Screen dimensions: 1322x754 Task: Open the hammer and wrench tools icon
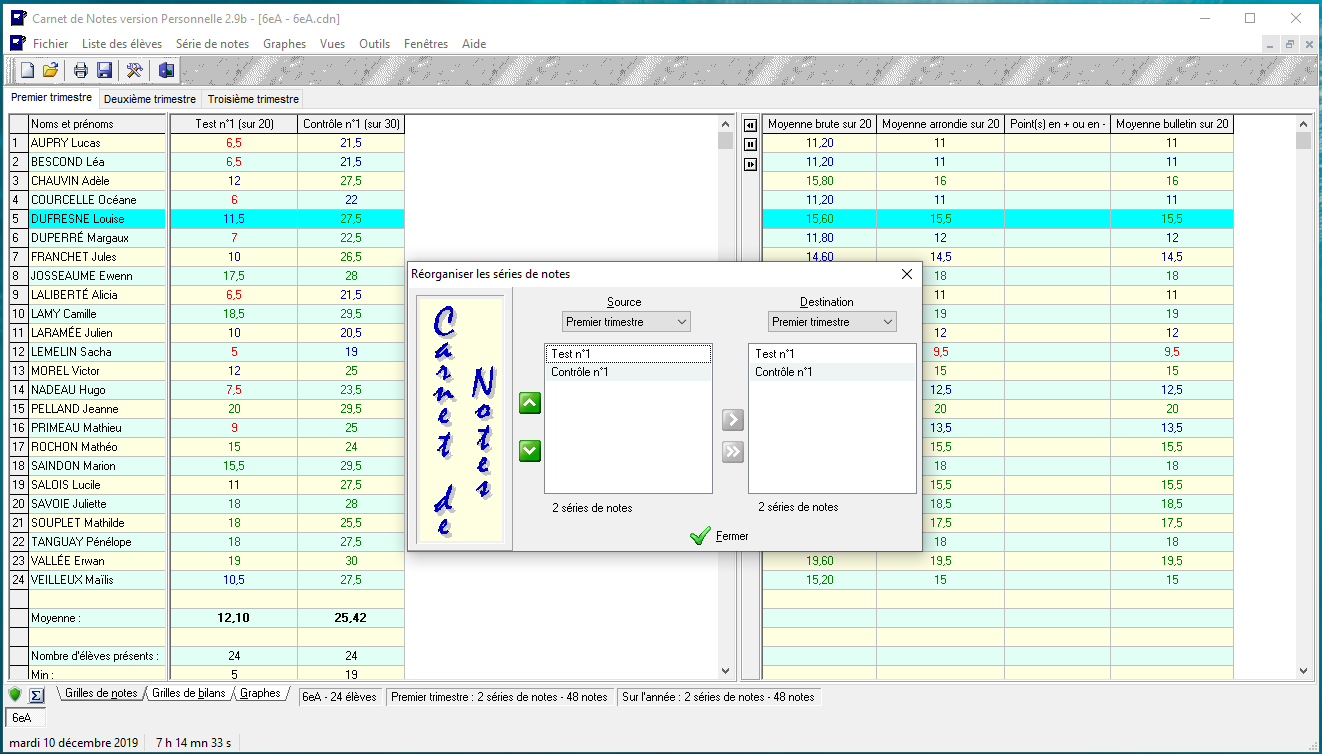pos(134,70)
